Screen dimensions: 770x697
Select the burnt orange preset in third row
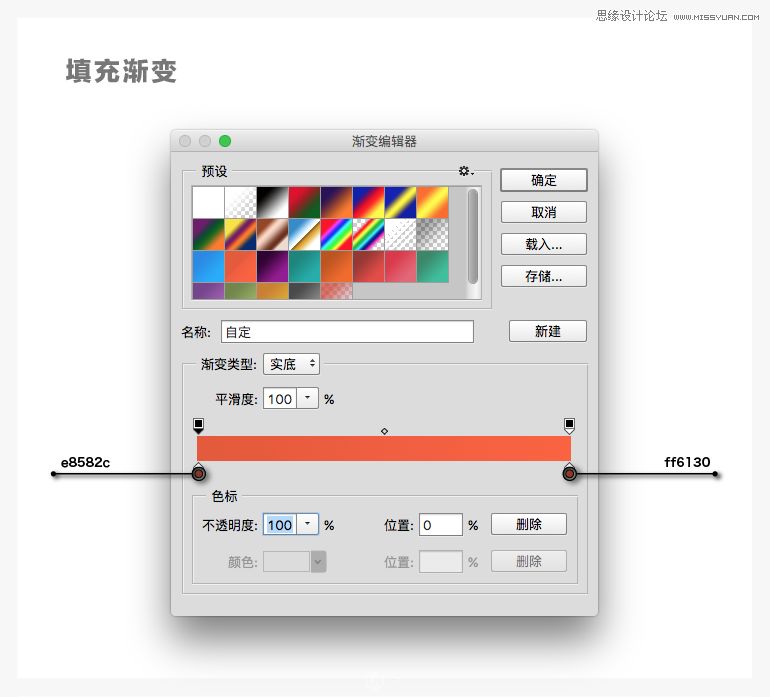336,266
